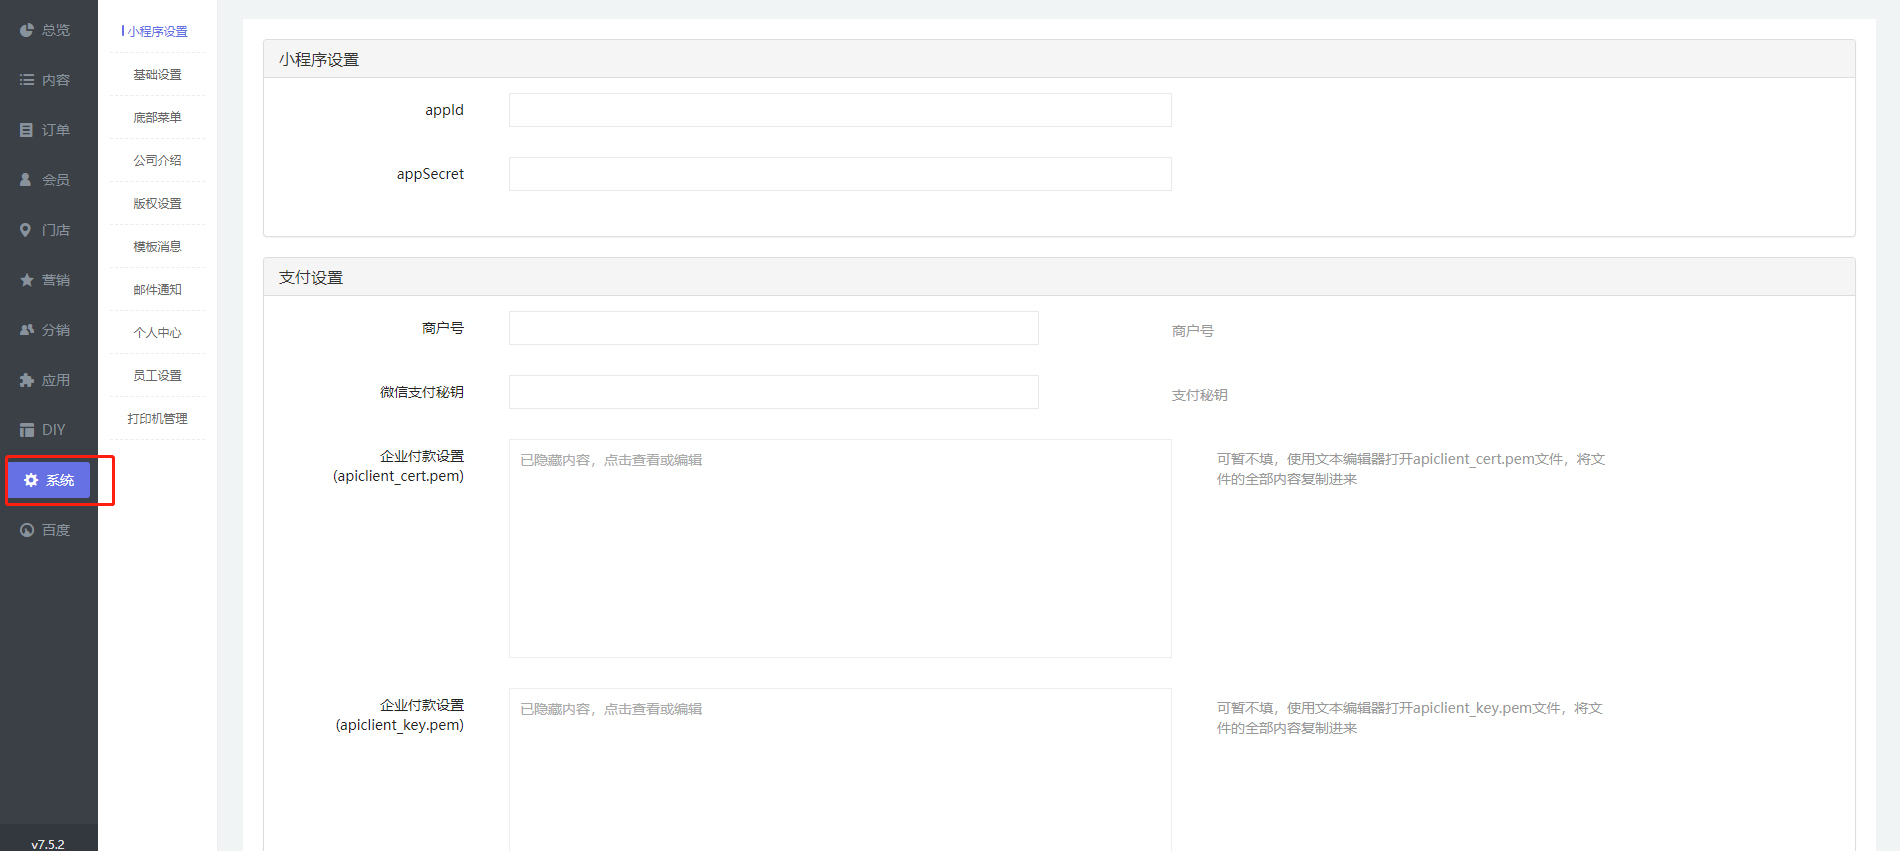Open 员工设置 submenu item
The height and width of the screenshot is (851, 1900).
(157, 376)
